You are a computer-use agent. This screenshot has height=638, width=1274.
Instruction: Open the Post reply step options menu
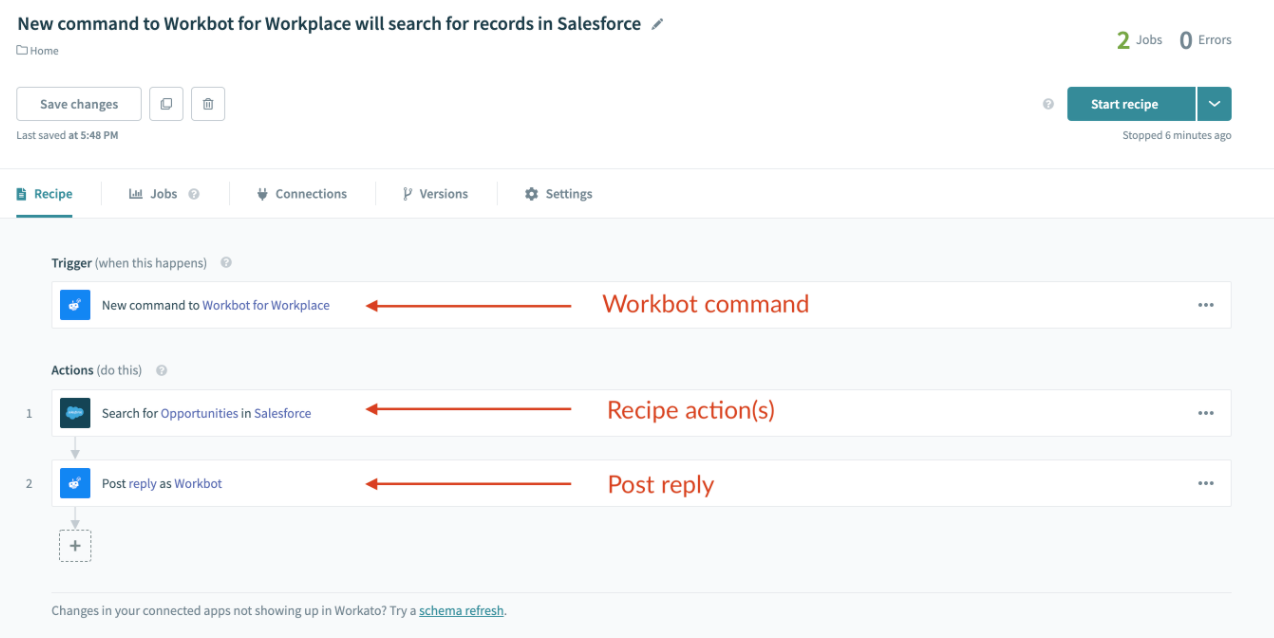coord(1206,483)
